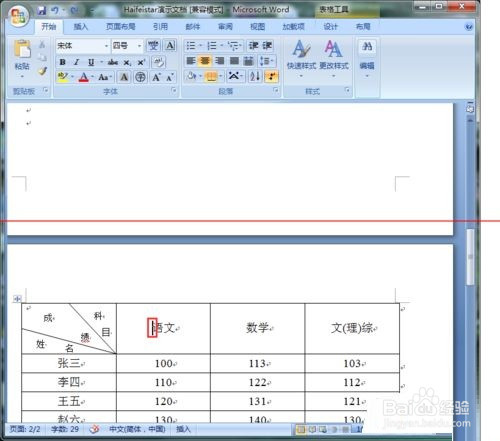The width and height of the screenshot is (500, 441).
Task: Open Word help question mark
Action: (x=469, y=27)
